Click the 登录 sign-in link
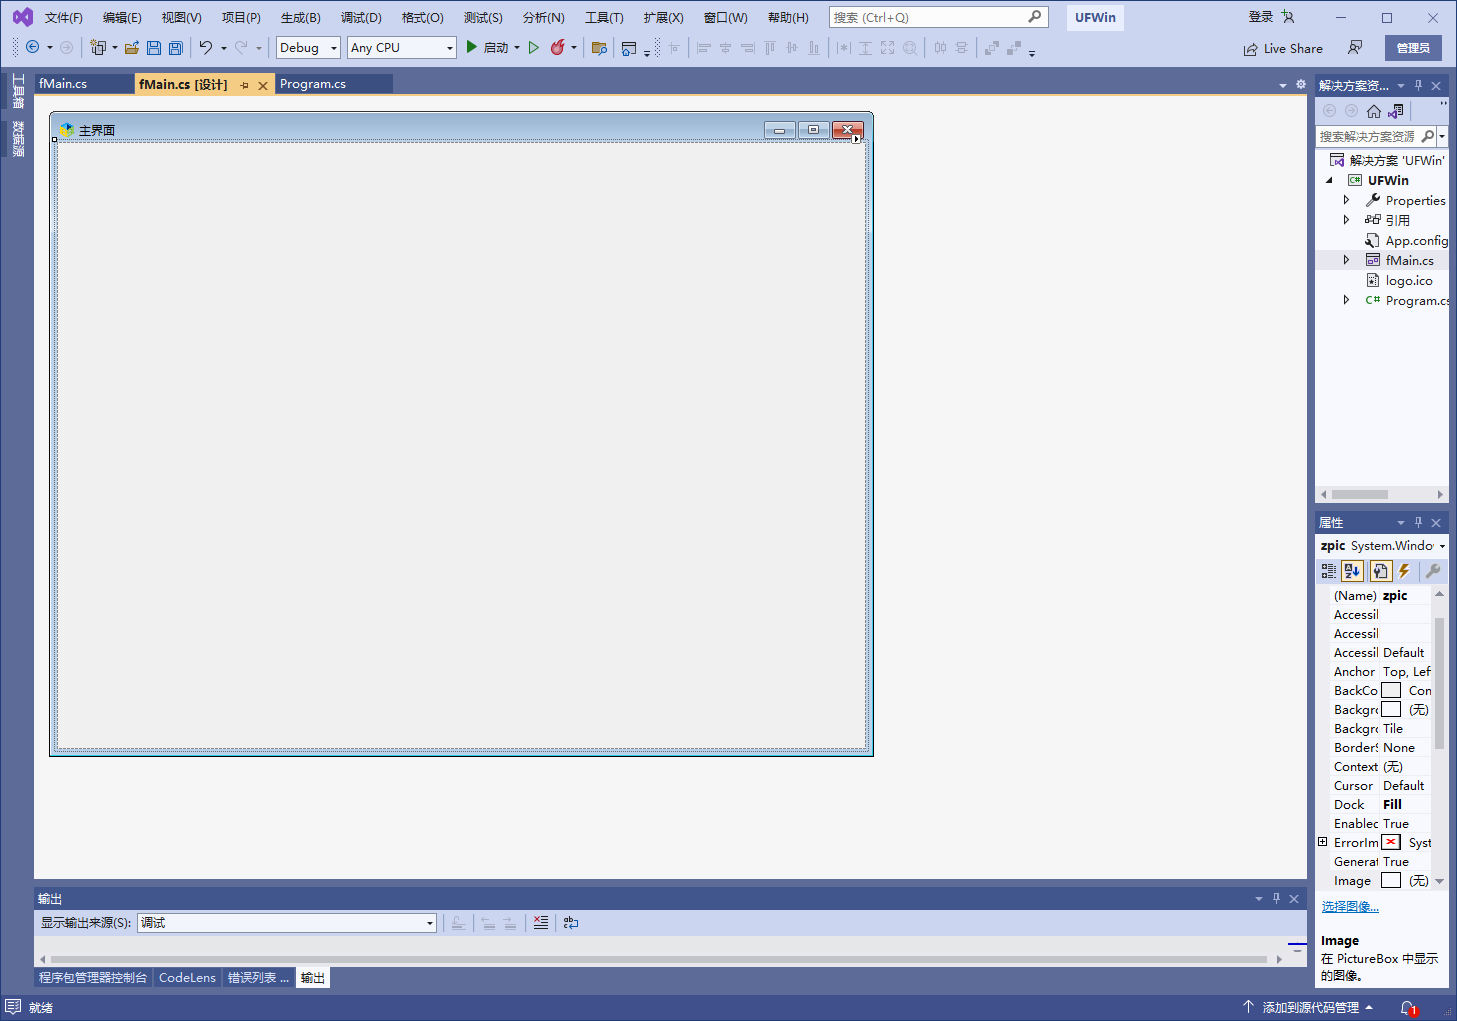 pyautogui.click(x=1260, y=17)
